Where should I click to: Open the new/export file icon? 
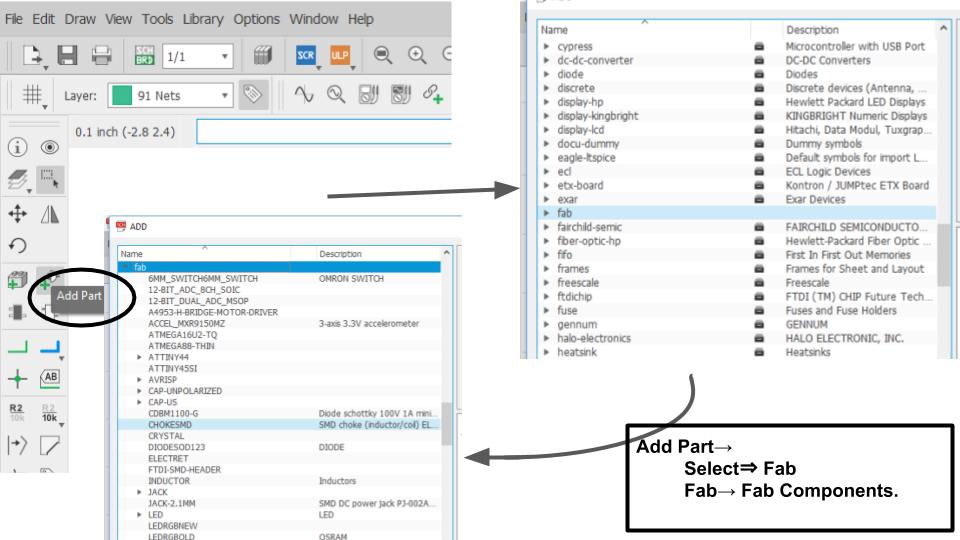point(33,56)
